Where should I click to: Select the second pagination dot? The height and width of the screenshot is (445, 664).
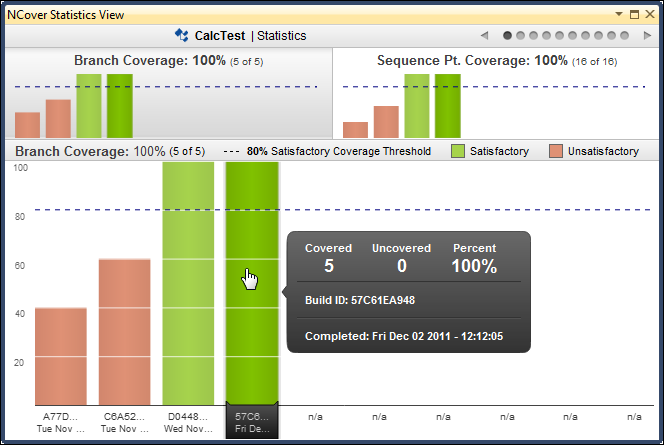520,36
